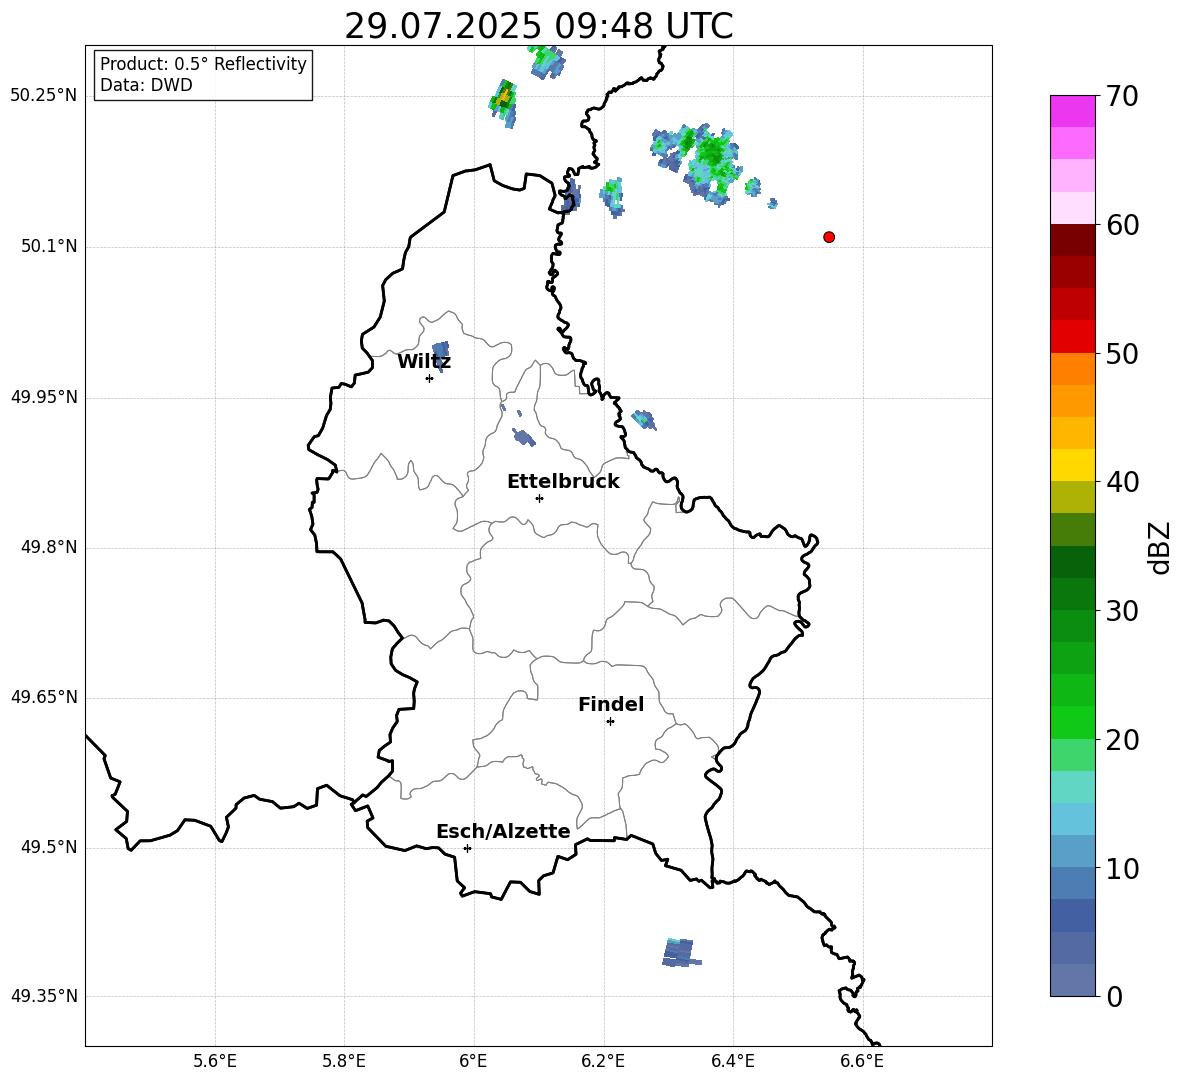The width and height of the screenshot is (1184, 1081).
Task: Click the cross marker under Findel
Action: (611, 722)
